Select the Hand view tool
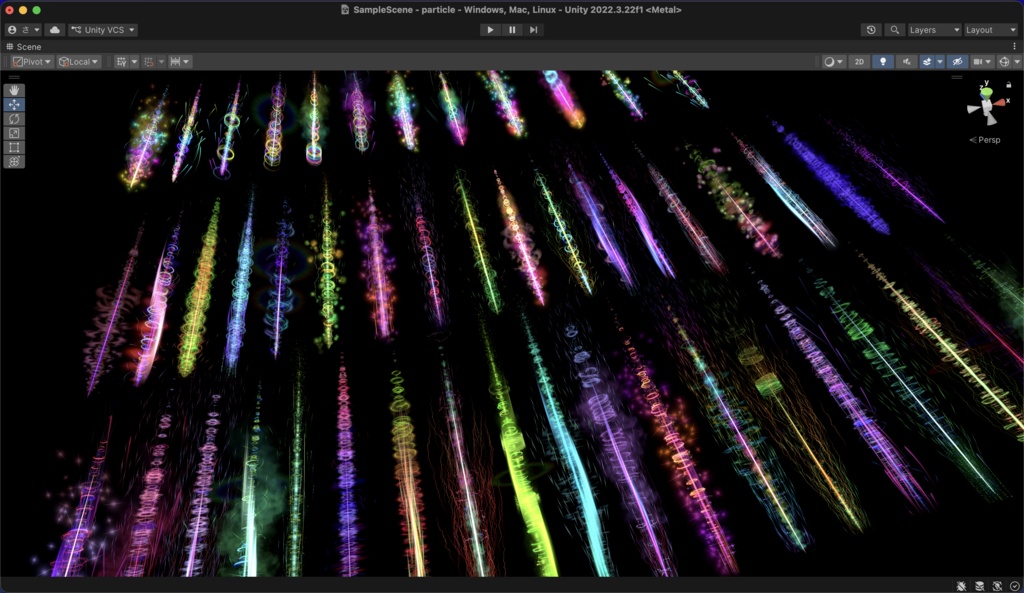1024x593 pixels. tap(13, 91)
